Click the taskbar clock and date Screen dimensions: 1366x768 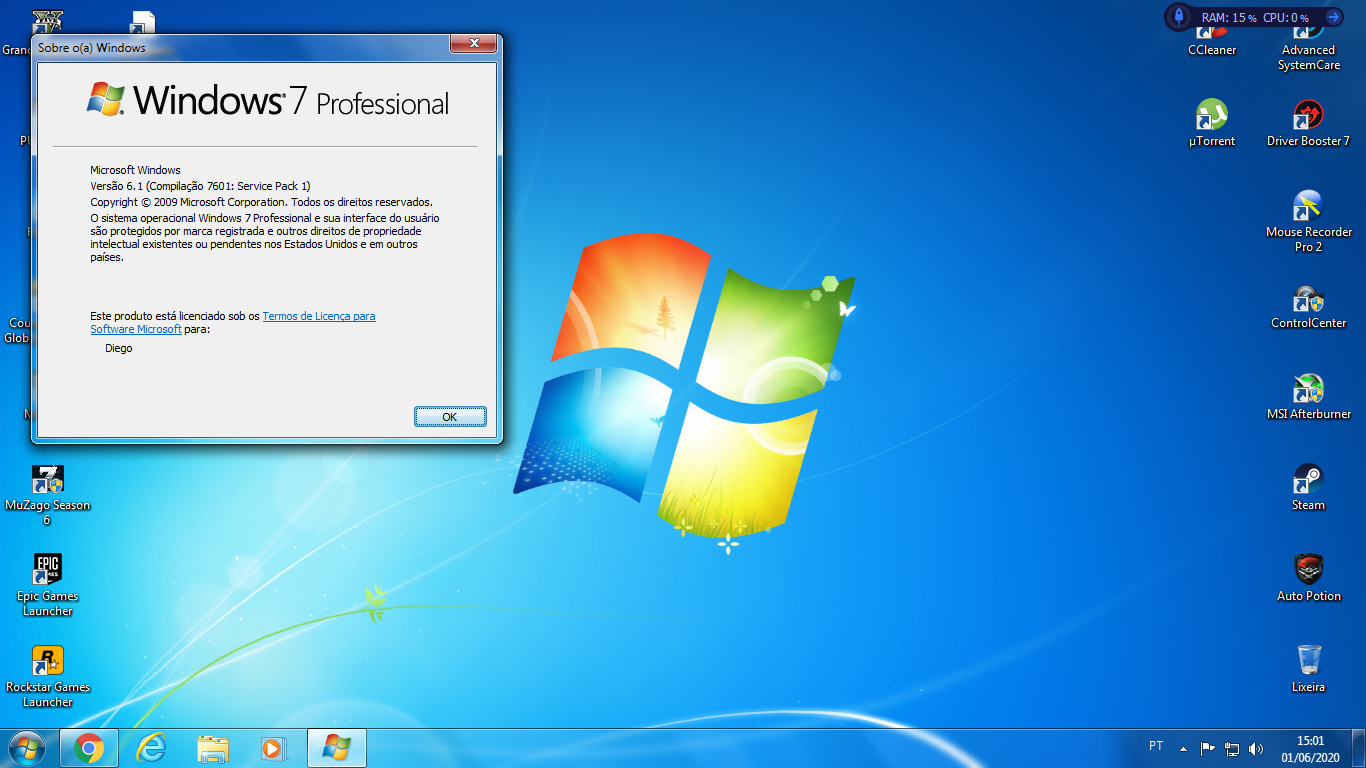[x=1310, y=748]
